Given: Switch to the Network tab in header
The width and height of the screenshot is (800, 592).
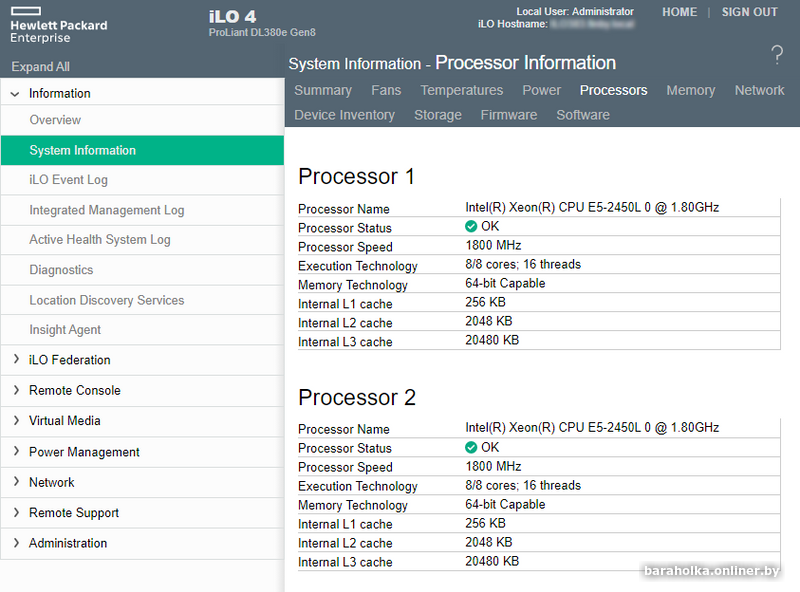Looking at the screenshot, I should (x=759, y=90).
